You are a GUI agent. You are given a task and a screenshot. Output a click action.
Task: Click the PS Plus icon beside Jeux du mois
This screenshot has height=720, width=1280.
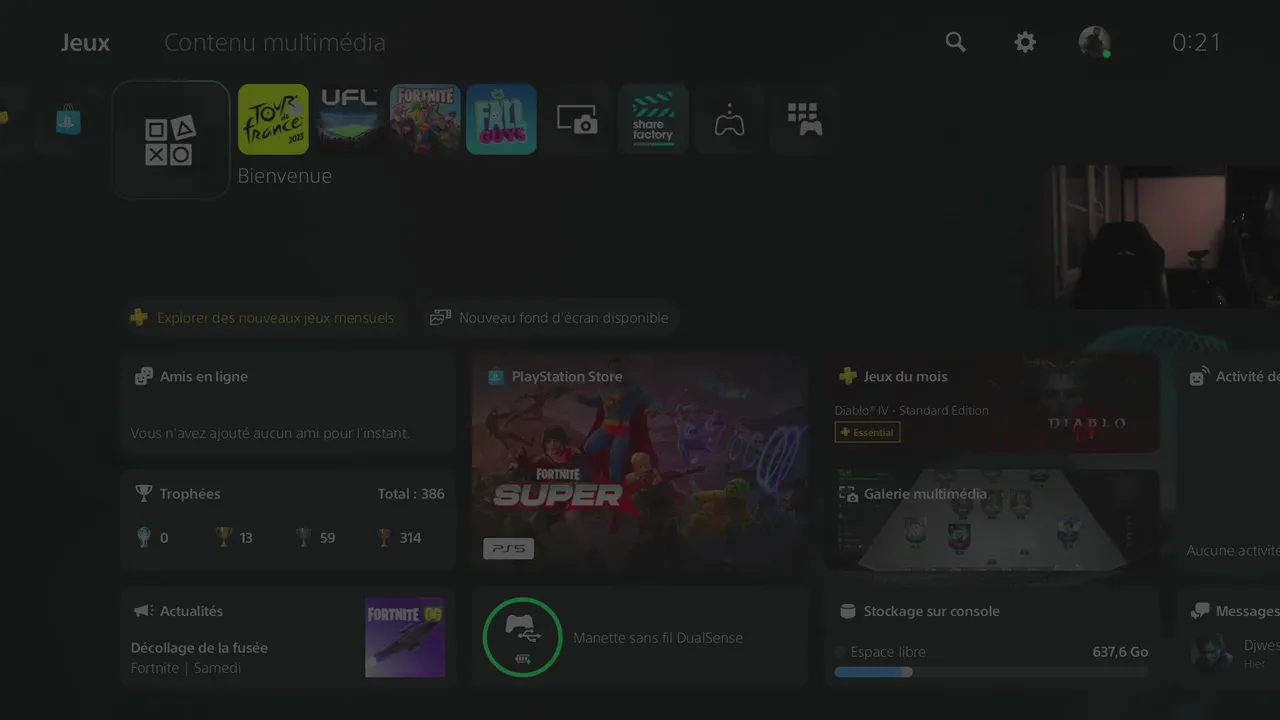pyautogui.click(x=847, y=376)
